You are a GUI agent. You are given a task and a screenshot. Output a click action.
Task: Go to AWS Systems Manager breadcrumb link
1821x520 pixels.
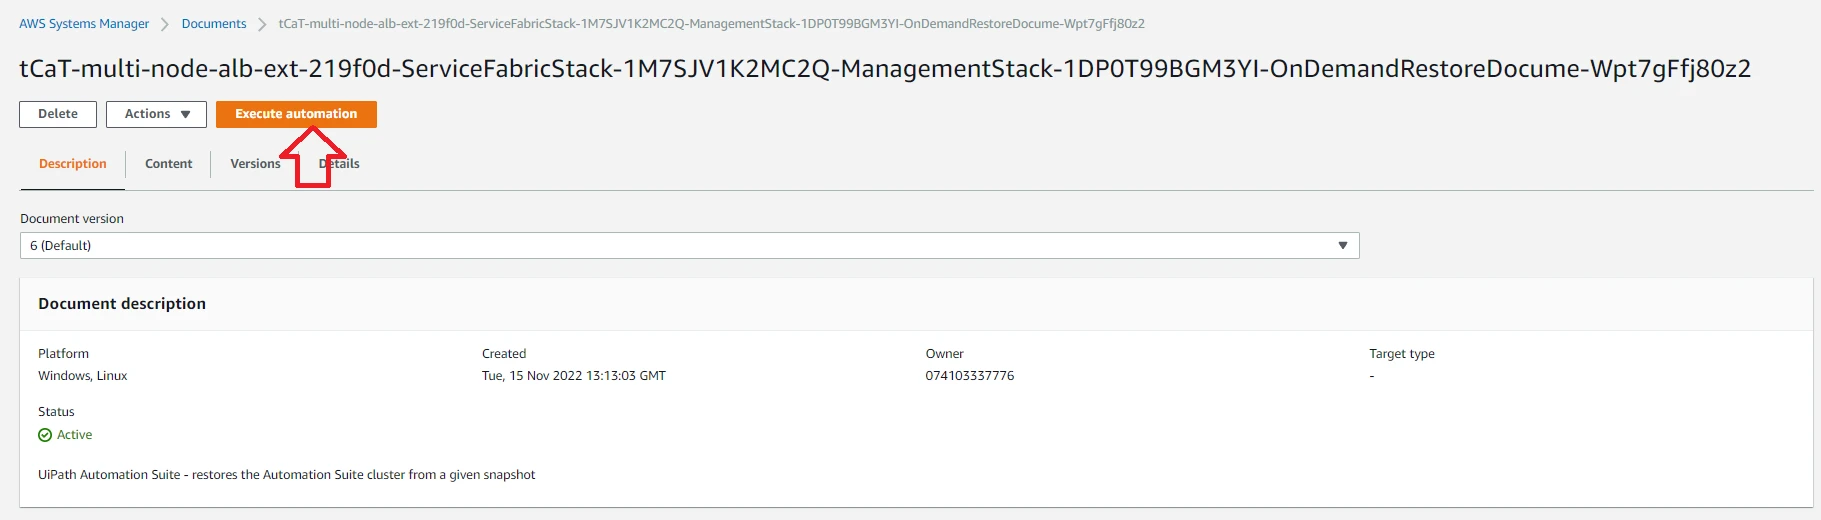[84, 23]
